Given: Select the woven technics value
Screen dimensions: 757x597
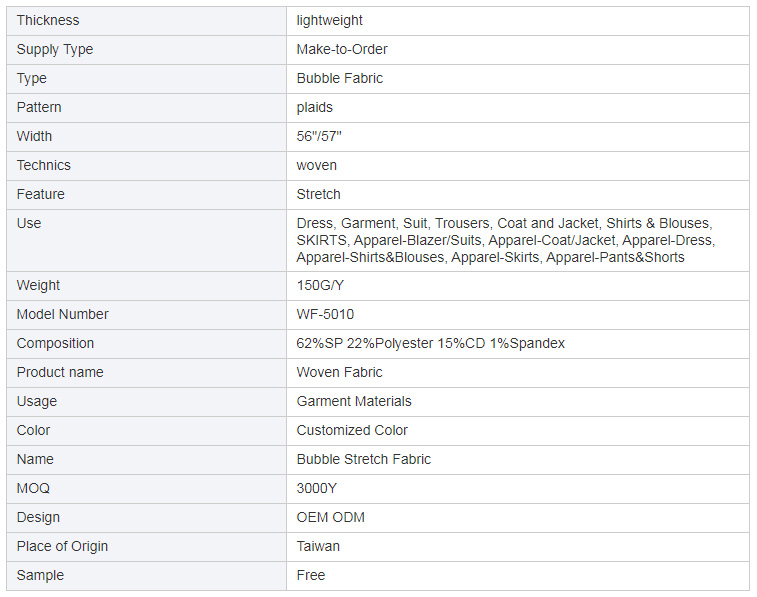Looking at the screenshot, I should [317, 165].
